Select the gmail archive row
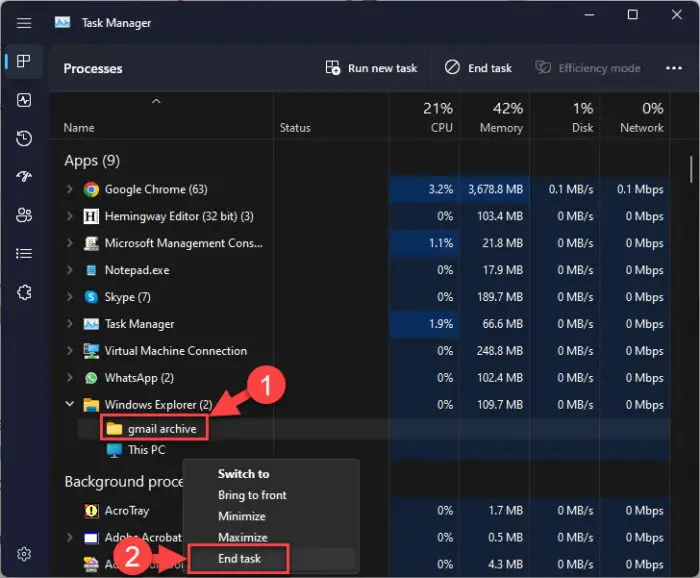Image resolution: width=700 pixels, height=578 pixels. [x=373, y=429]
